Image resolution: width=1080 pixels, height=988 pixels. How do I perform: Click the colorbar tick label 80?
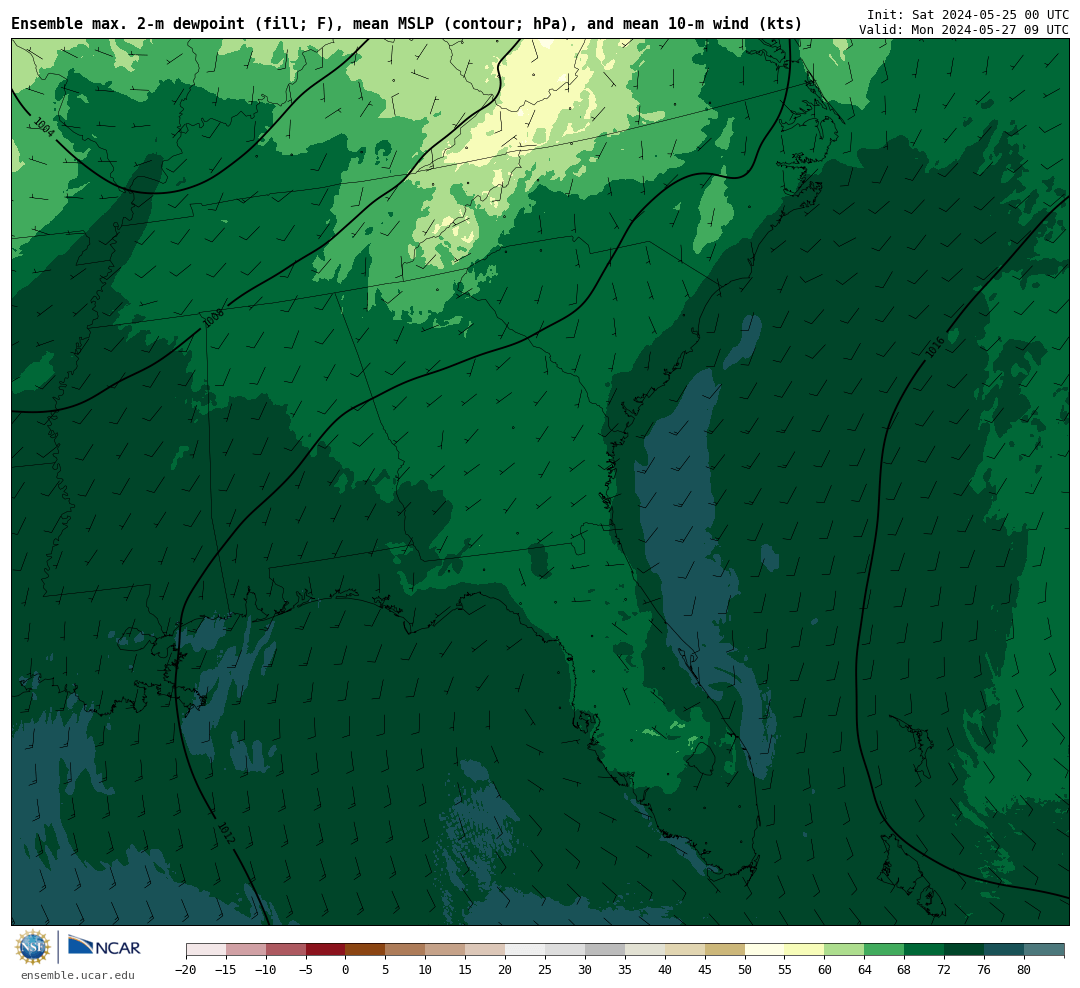(1024, 970)
